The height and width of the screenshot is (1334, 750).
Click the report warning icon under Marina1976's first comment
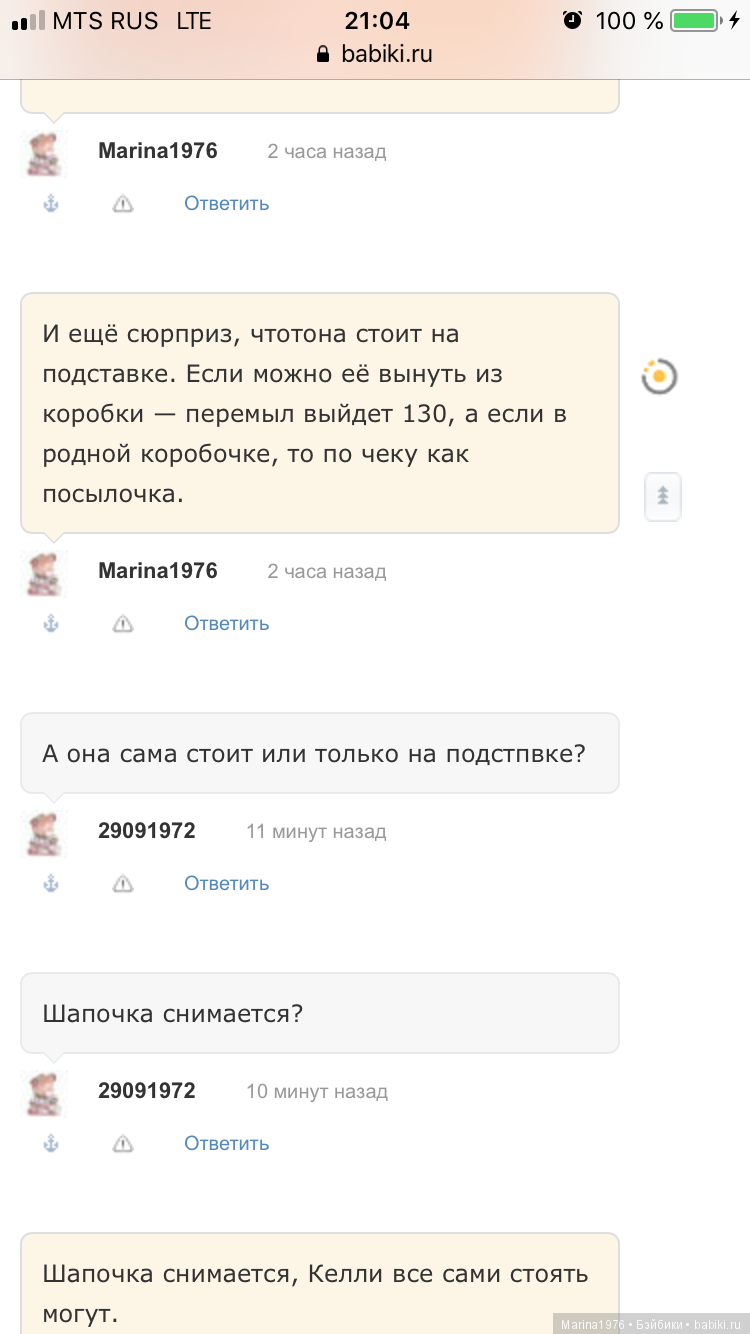coord(122,203)
